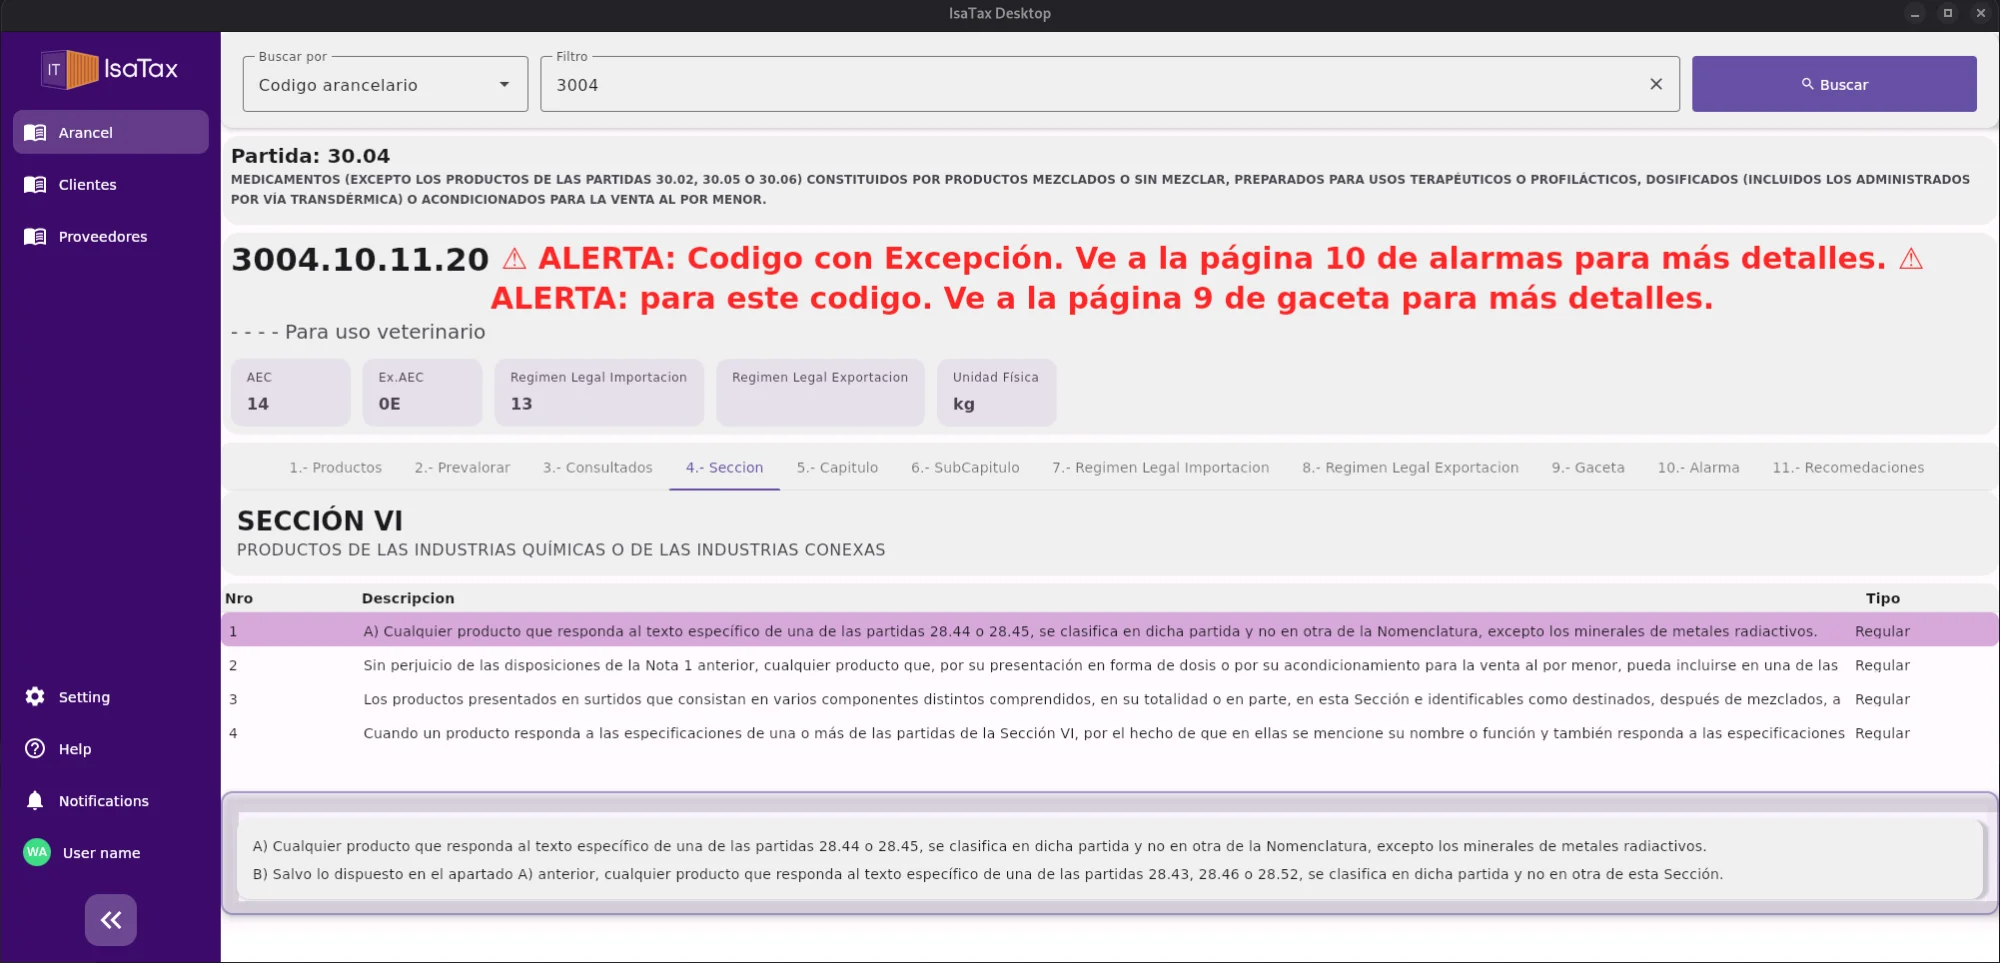The height and width of the screenshot is (963, 2000).
Task: Clear the filter with the X button
Action: (1656, 84)
